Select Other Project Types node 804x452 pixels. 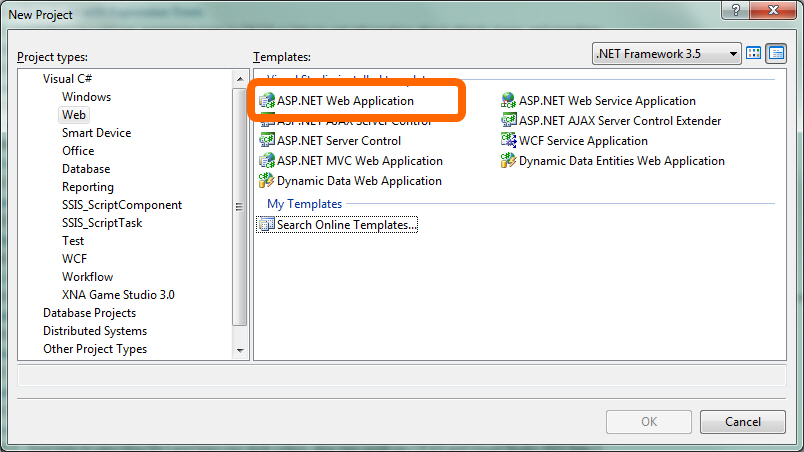point(95,348)
